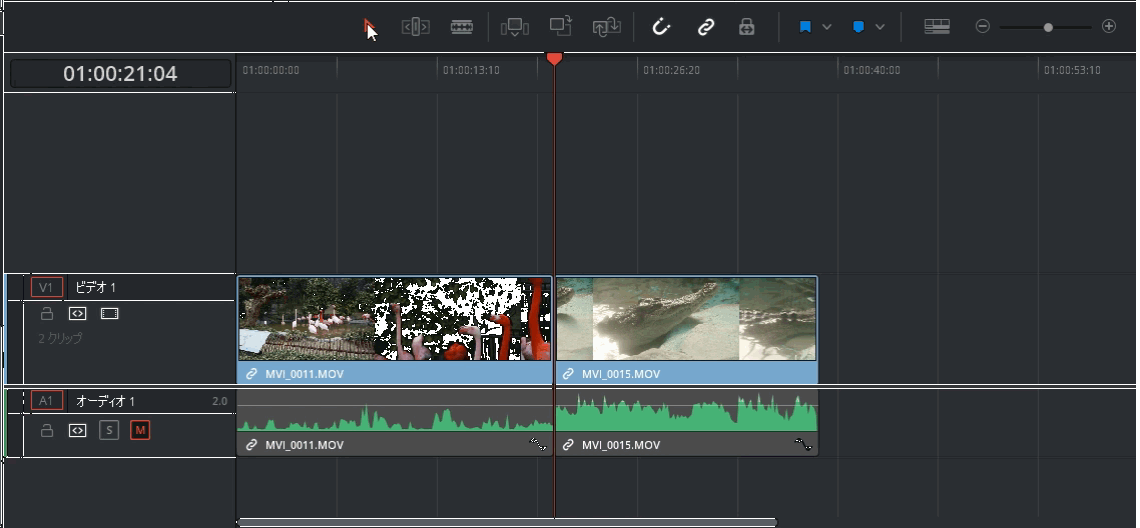1140x528 pixels.
Task: Click the A1 destination control
Action: pos(47,401)
